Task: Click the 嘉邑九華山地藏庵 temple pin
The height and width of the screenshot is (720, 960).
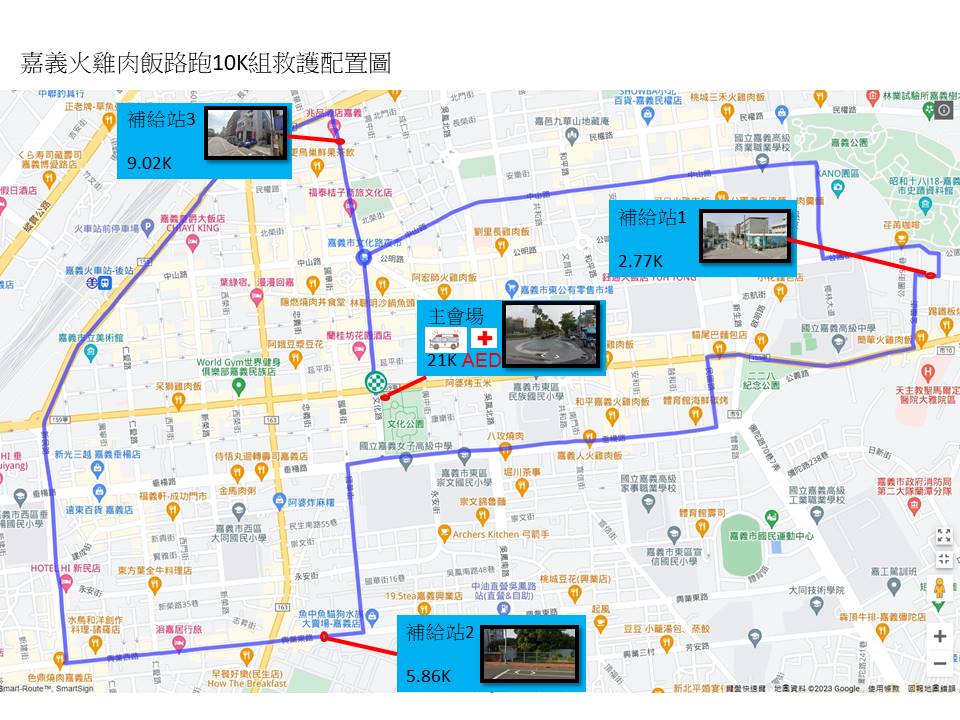Action: tap(572, 137)
